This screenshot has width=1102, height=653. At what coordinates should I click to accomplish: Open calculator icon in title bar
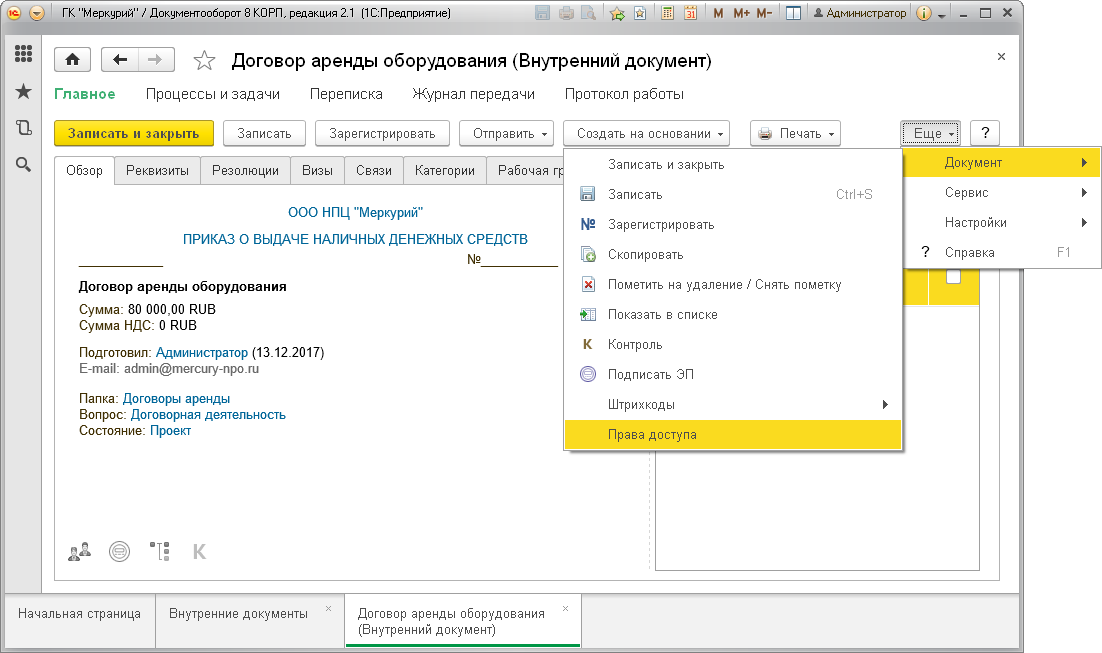pyautogui.click(x=668, y=13)
